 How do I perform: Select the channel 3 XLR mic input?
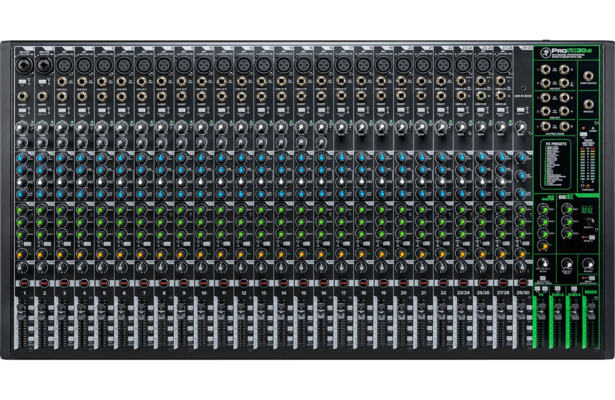point(64,65)
